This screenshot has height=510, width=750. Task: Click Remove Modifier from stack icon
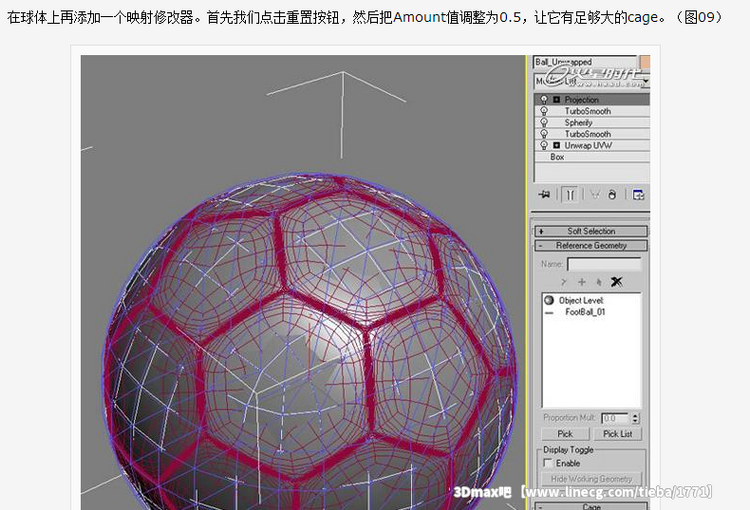612,195
